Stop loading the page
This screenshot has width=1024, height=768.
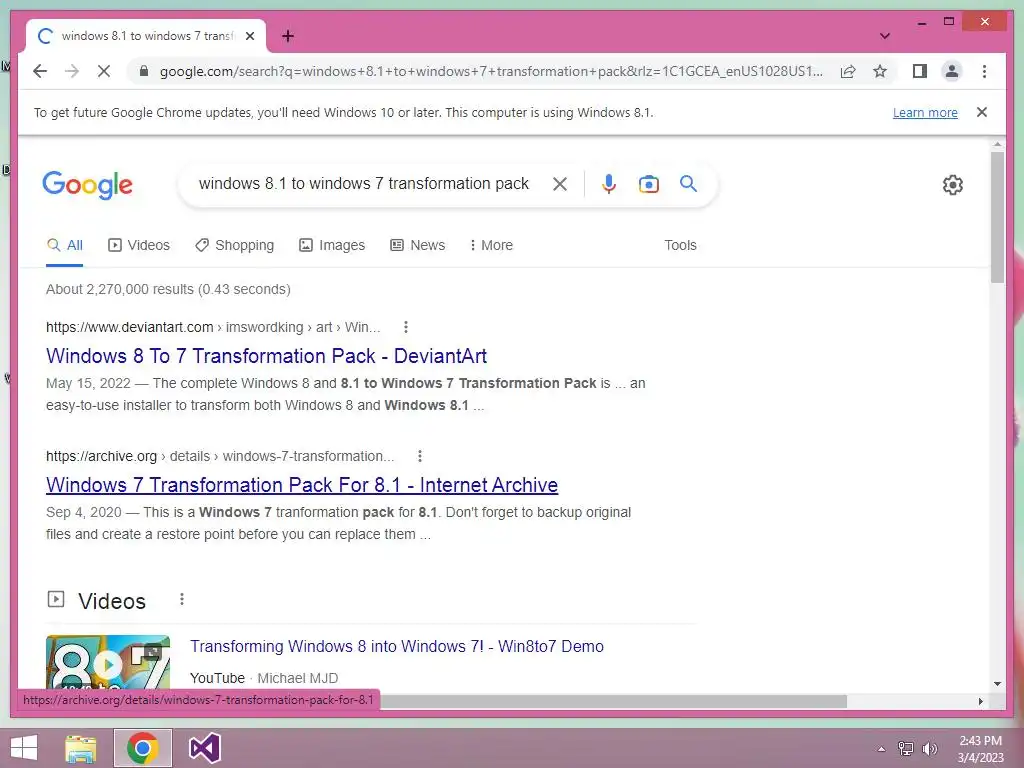[x=104, y=71]
